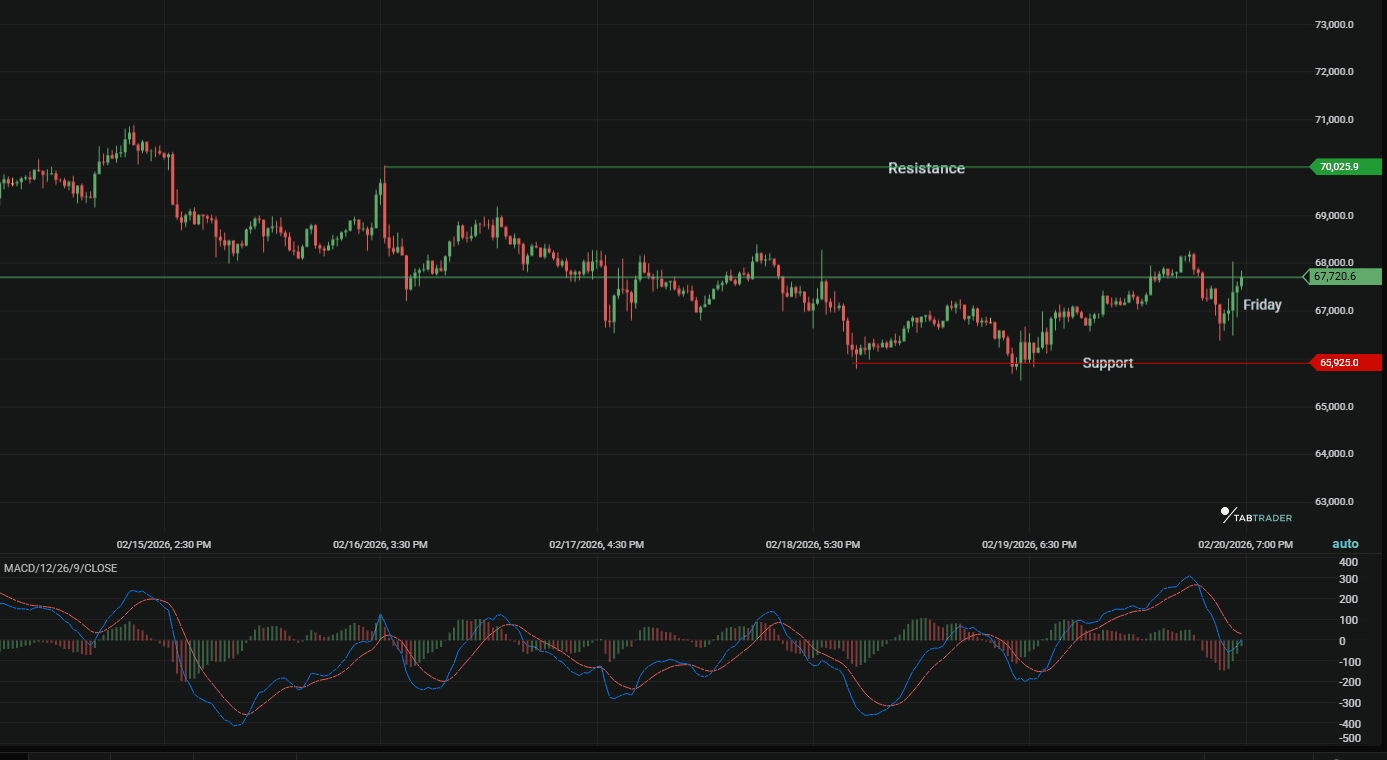
Task: Click the Friday text annotation
Action: 1262,305
